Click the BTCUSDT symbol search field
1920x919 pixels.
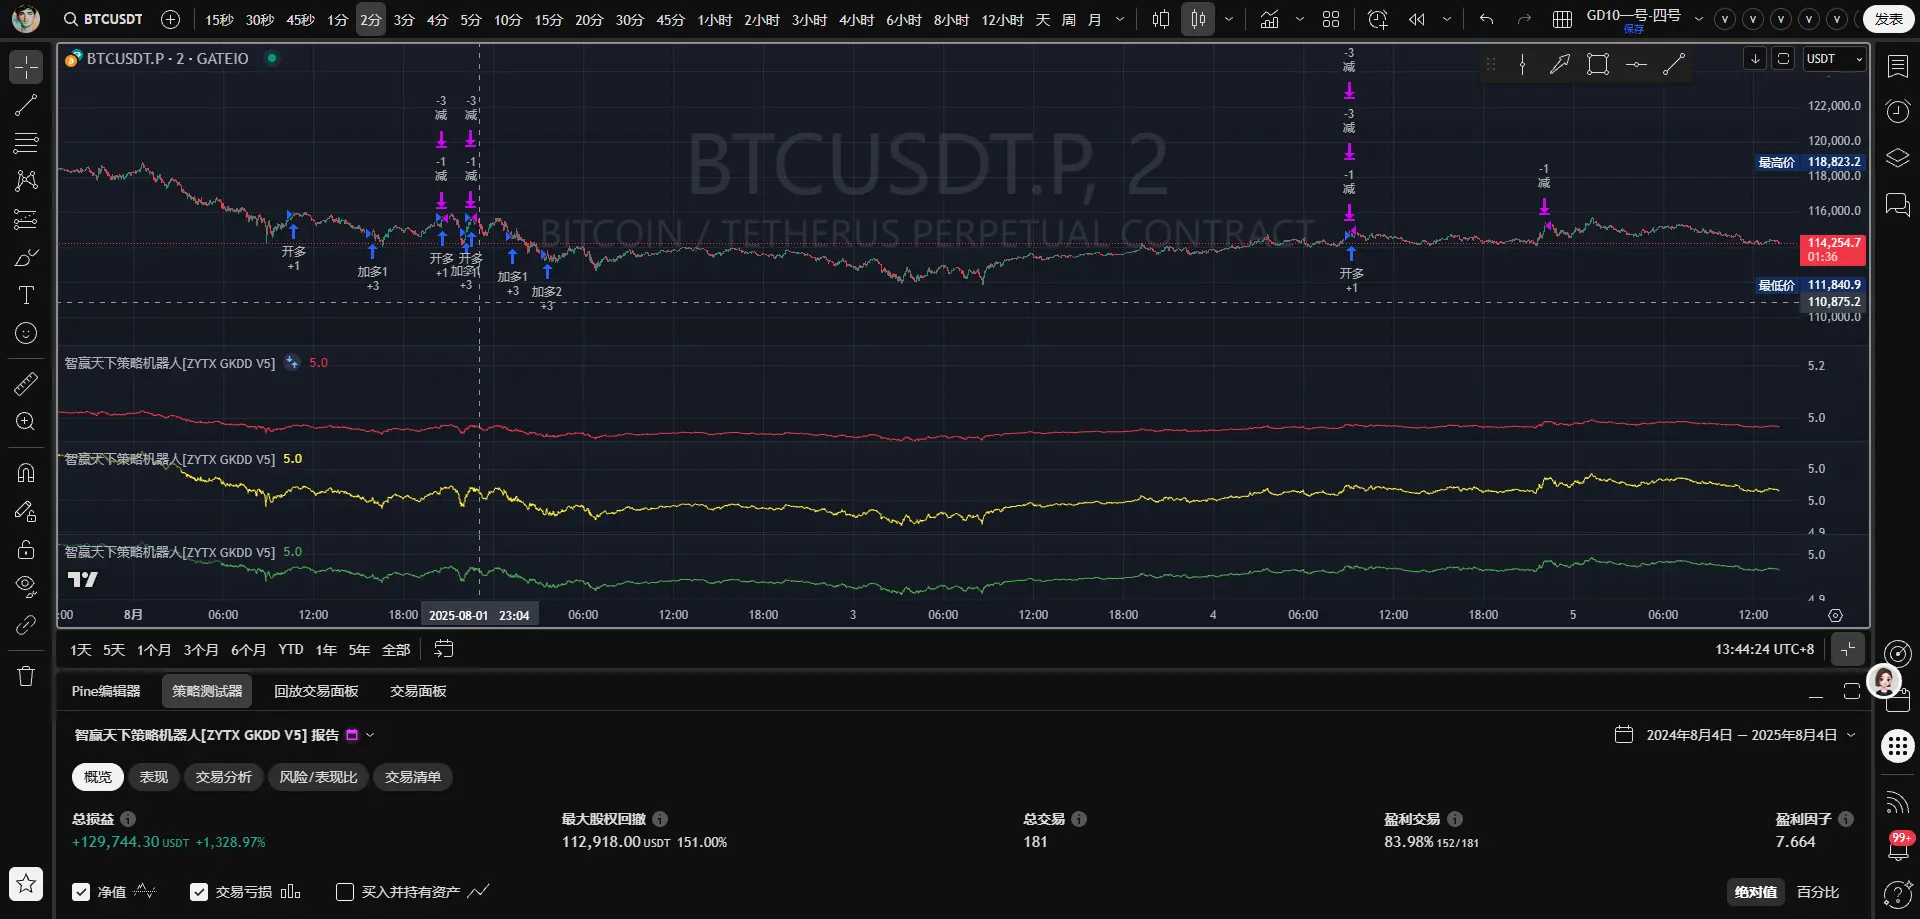coord(103,19)
